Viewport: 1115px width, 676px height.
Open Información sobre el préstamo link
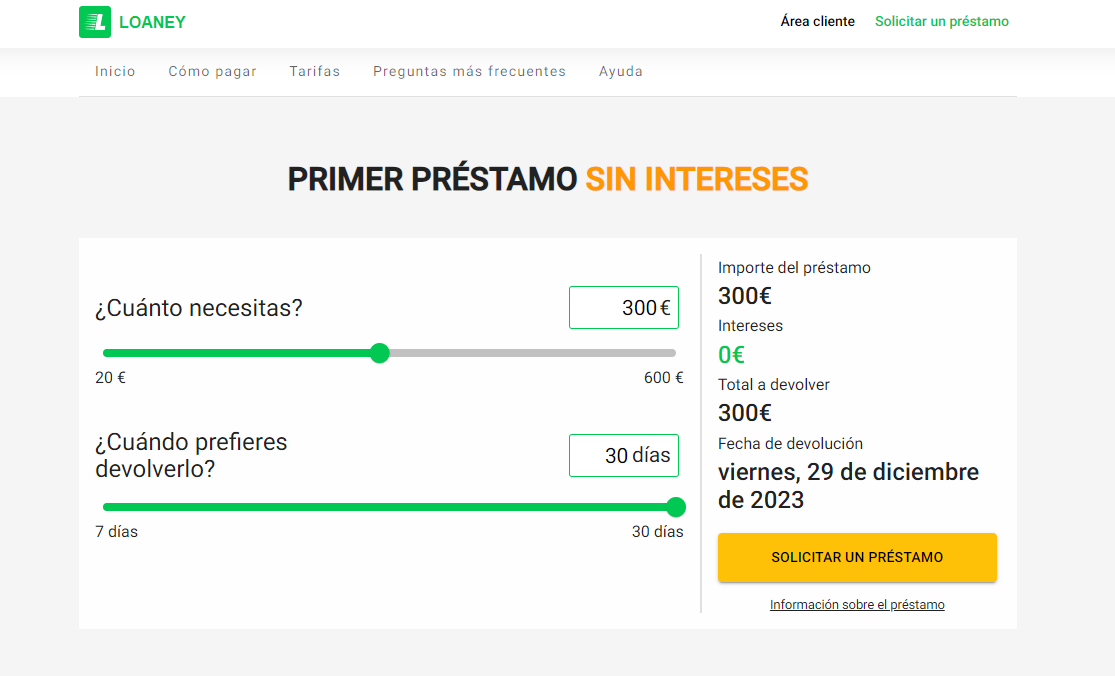pyautogui.click(x=857, y=605)
